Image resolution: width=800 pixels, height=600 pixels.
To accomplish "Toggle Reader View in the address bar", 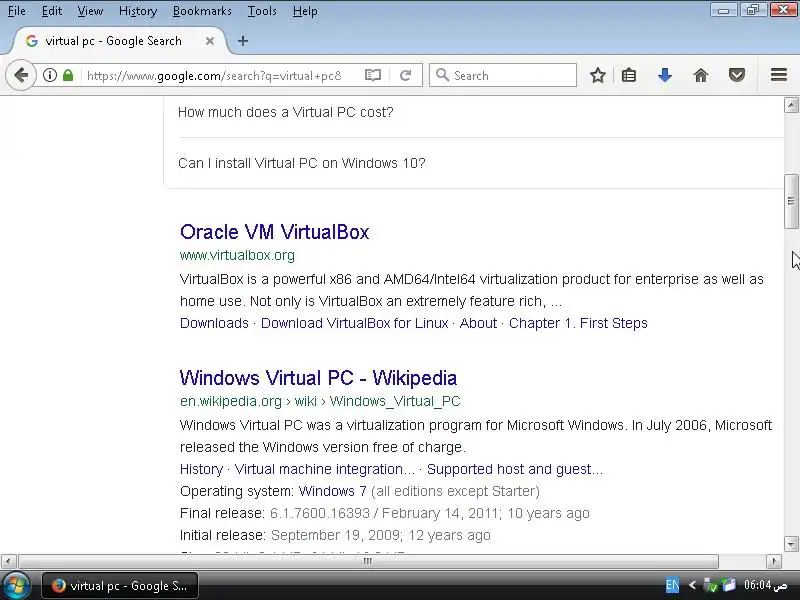I will coord(373,76).
